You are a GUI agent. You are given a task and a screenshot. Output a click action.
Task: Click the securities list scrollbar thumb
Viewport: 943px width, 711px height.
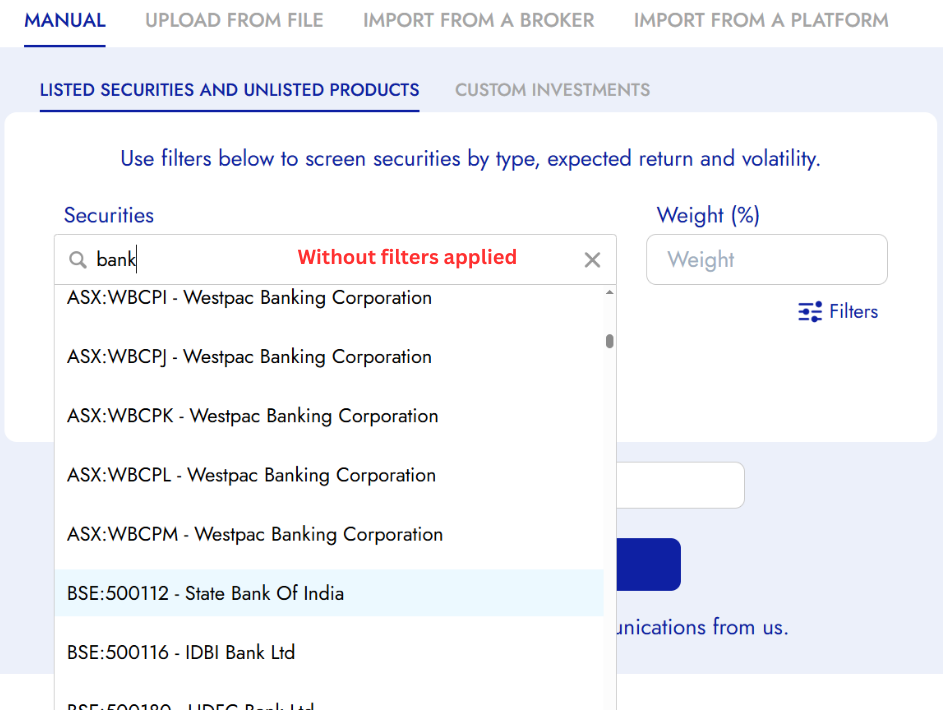[610, 341]
